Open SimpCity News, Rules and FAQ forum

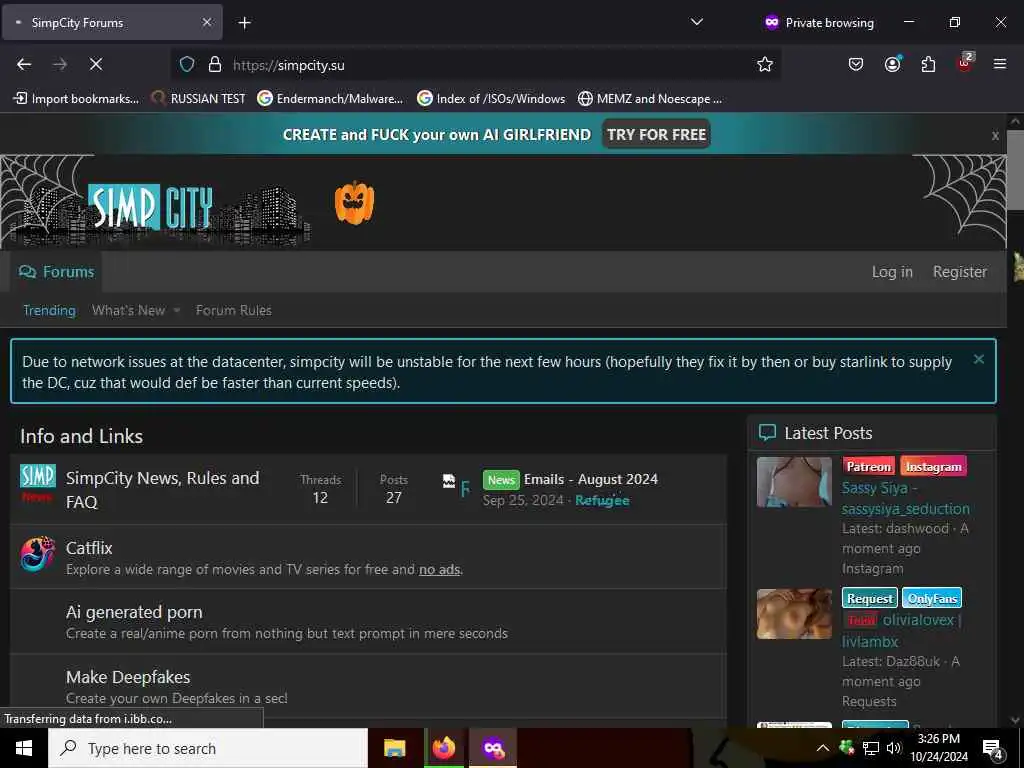tap(163, 490)
